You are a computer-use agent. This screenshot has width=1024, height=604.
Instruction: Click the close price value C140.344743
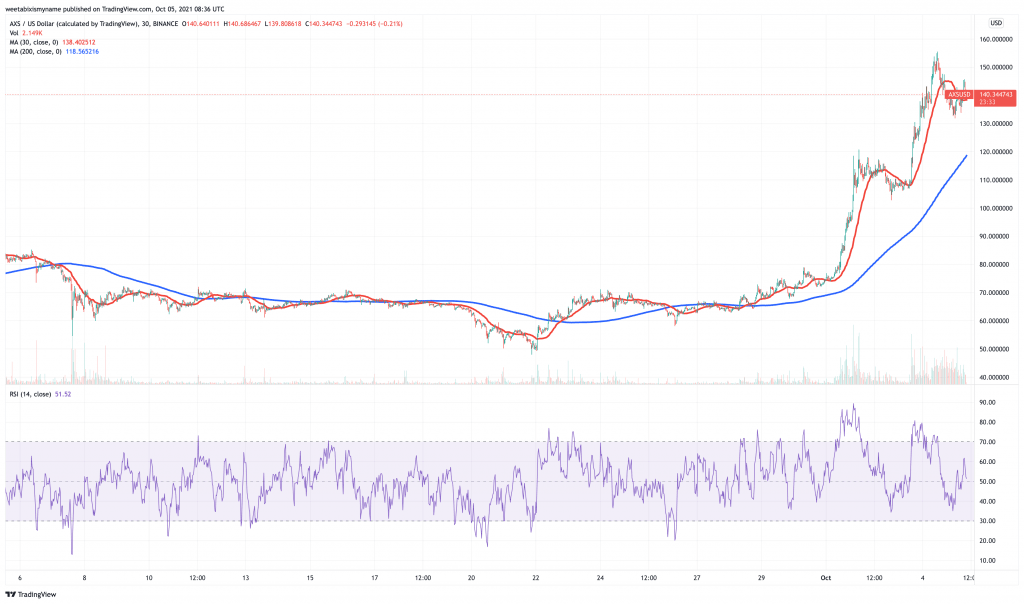point(323,24)
